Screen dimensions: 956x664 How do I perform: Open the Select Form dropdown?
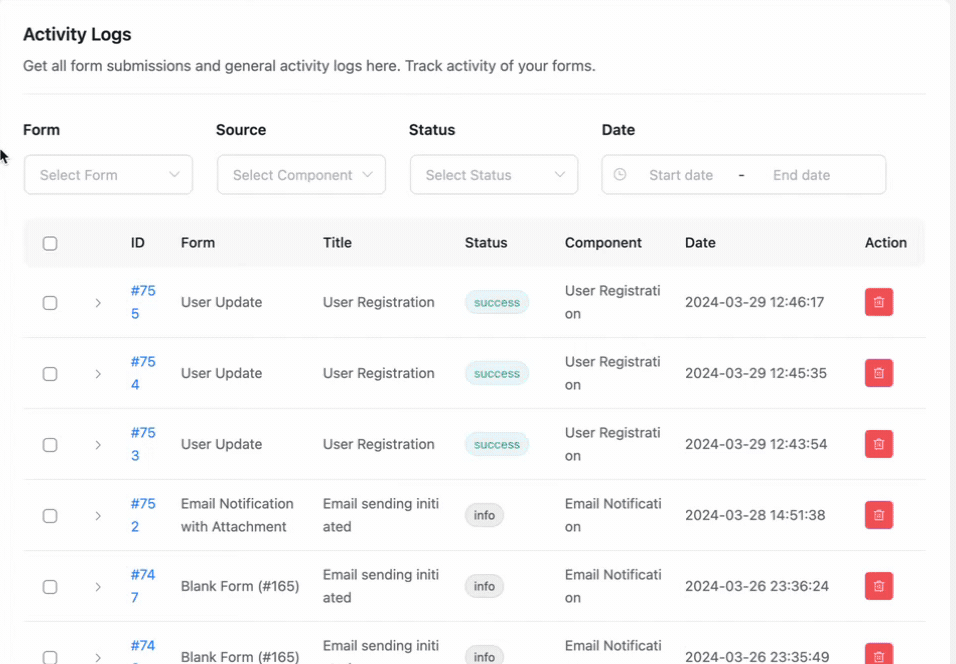[108, 175]
